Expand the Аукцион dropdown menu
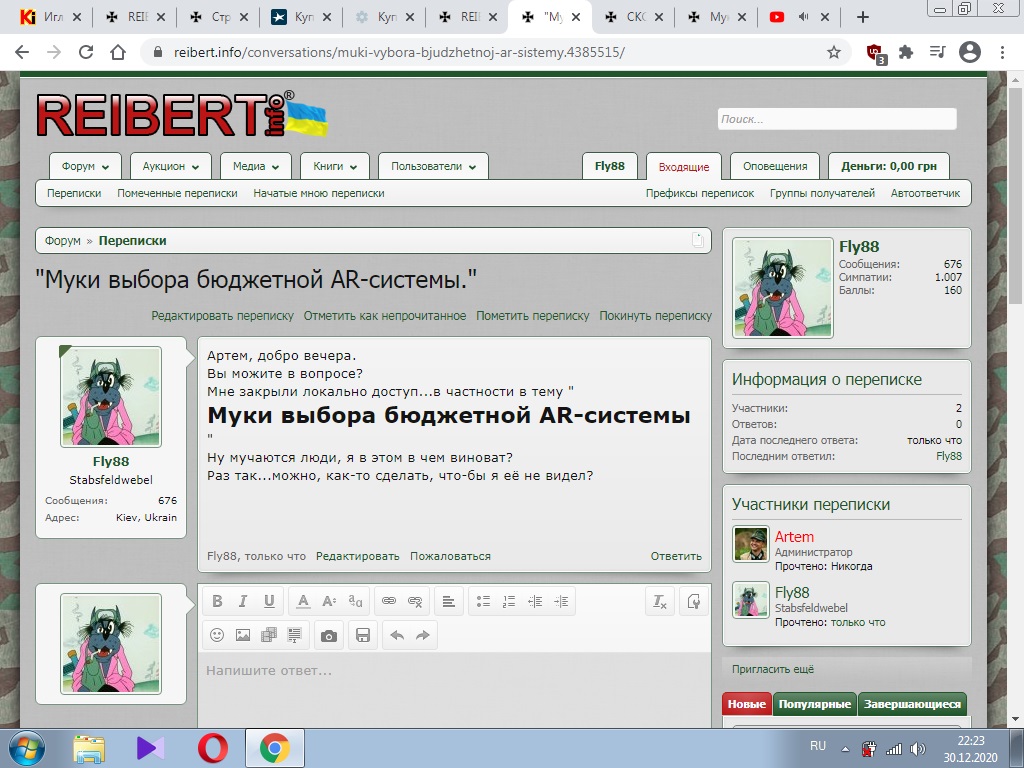1024x768 pixels. point(171,167)
